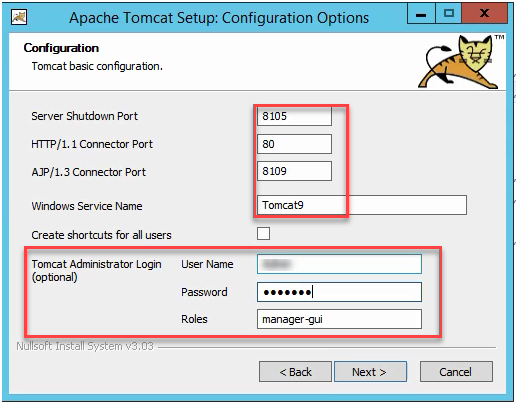Click the window title 'Apache Tomcat Setup: Configuration Options'
Viewport: 516px width, 402px height.
click(219, 18)
